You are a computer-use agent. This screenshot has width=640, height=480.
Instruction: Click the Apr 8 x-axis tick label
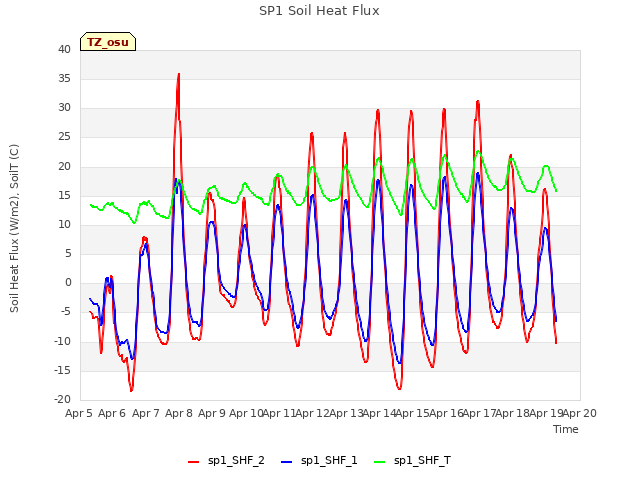click(x=179, y=413)
